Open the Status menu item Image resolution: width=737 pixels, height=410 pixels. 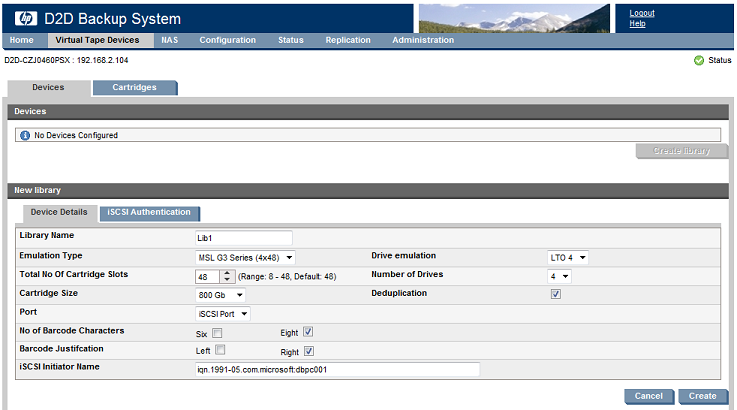pos(290,40)
